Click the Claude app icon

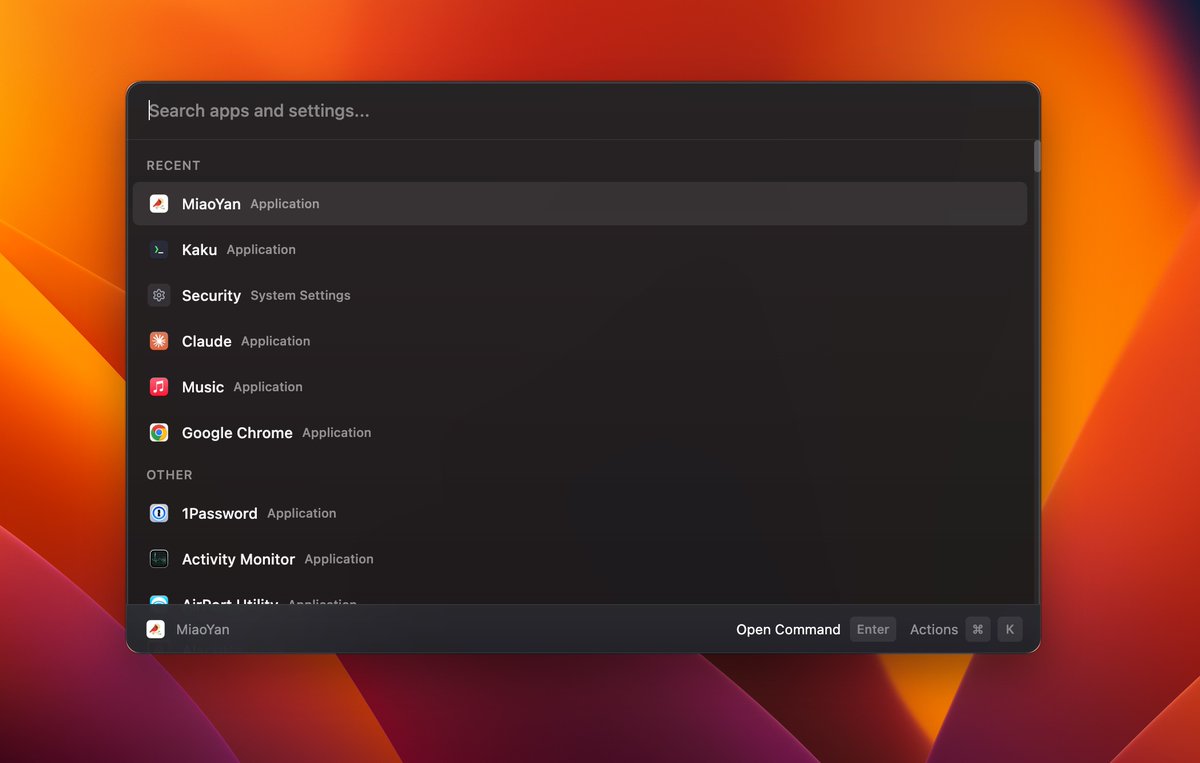(x=159, y=341)
